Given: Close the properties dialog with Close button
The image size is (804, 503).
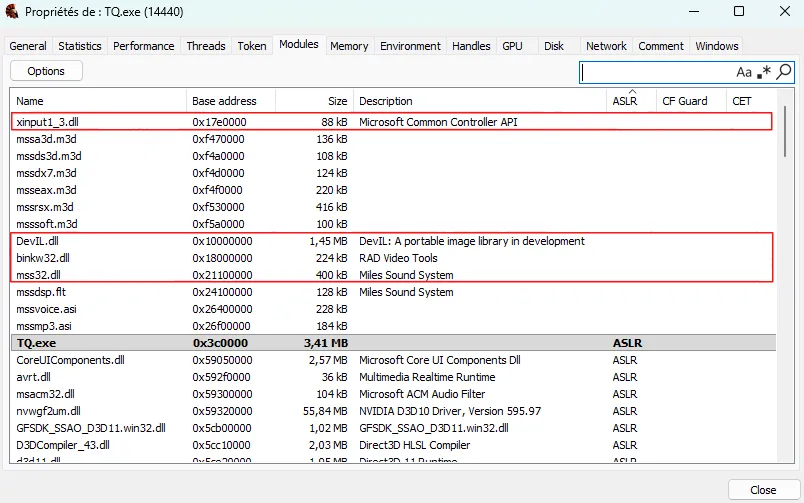Looking at the screenshot, I should [x=763, y=490].
